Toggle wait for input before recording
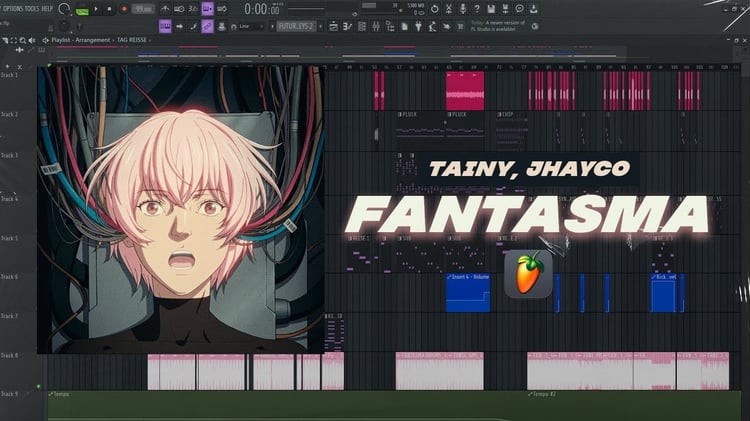 point(179,9)
